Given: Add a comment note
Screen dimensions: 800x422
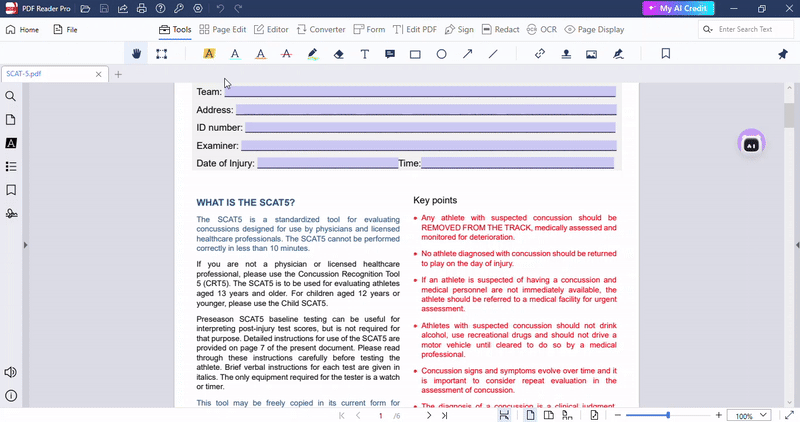Looking at the screenshot, I should (390, 54).
